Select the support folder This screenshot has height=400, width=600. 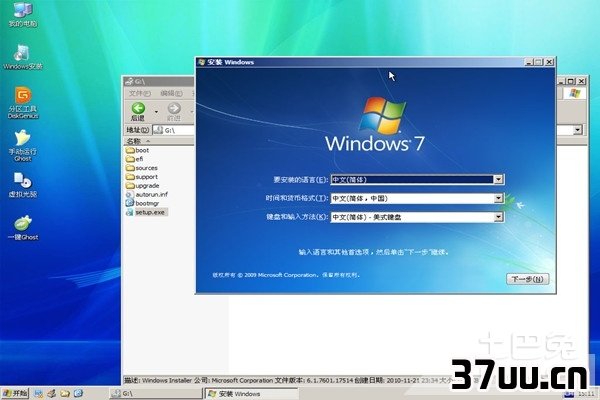142,177
